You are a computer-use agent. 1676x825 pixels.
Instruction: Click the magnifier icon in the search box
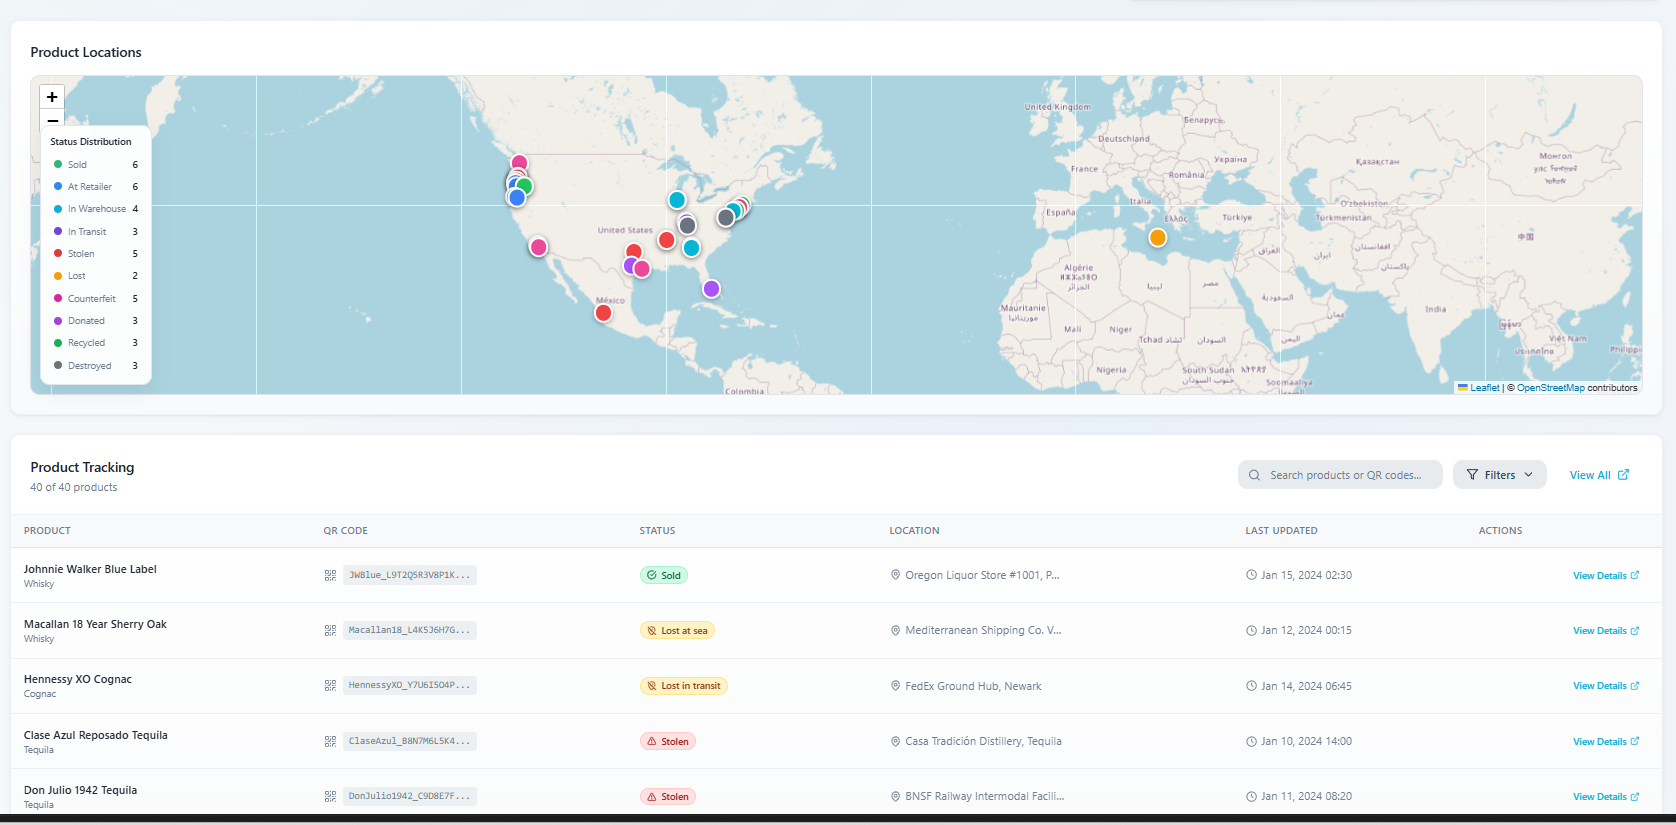pos(1254,475)
